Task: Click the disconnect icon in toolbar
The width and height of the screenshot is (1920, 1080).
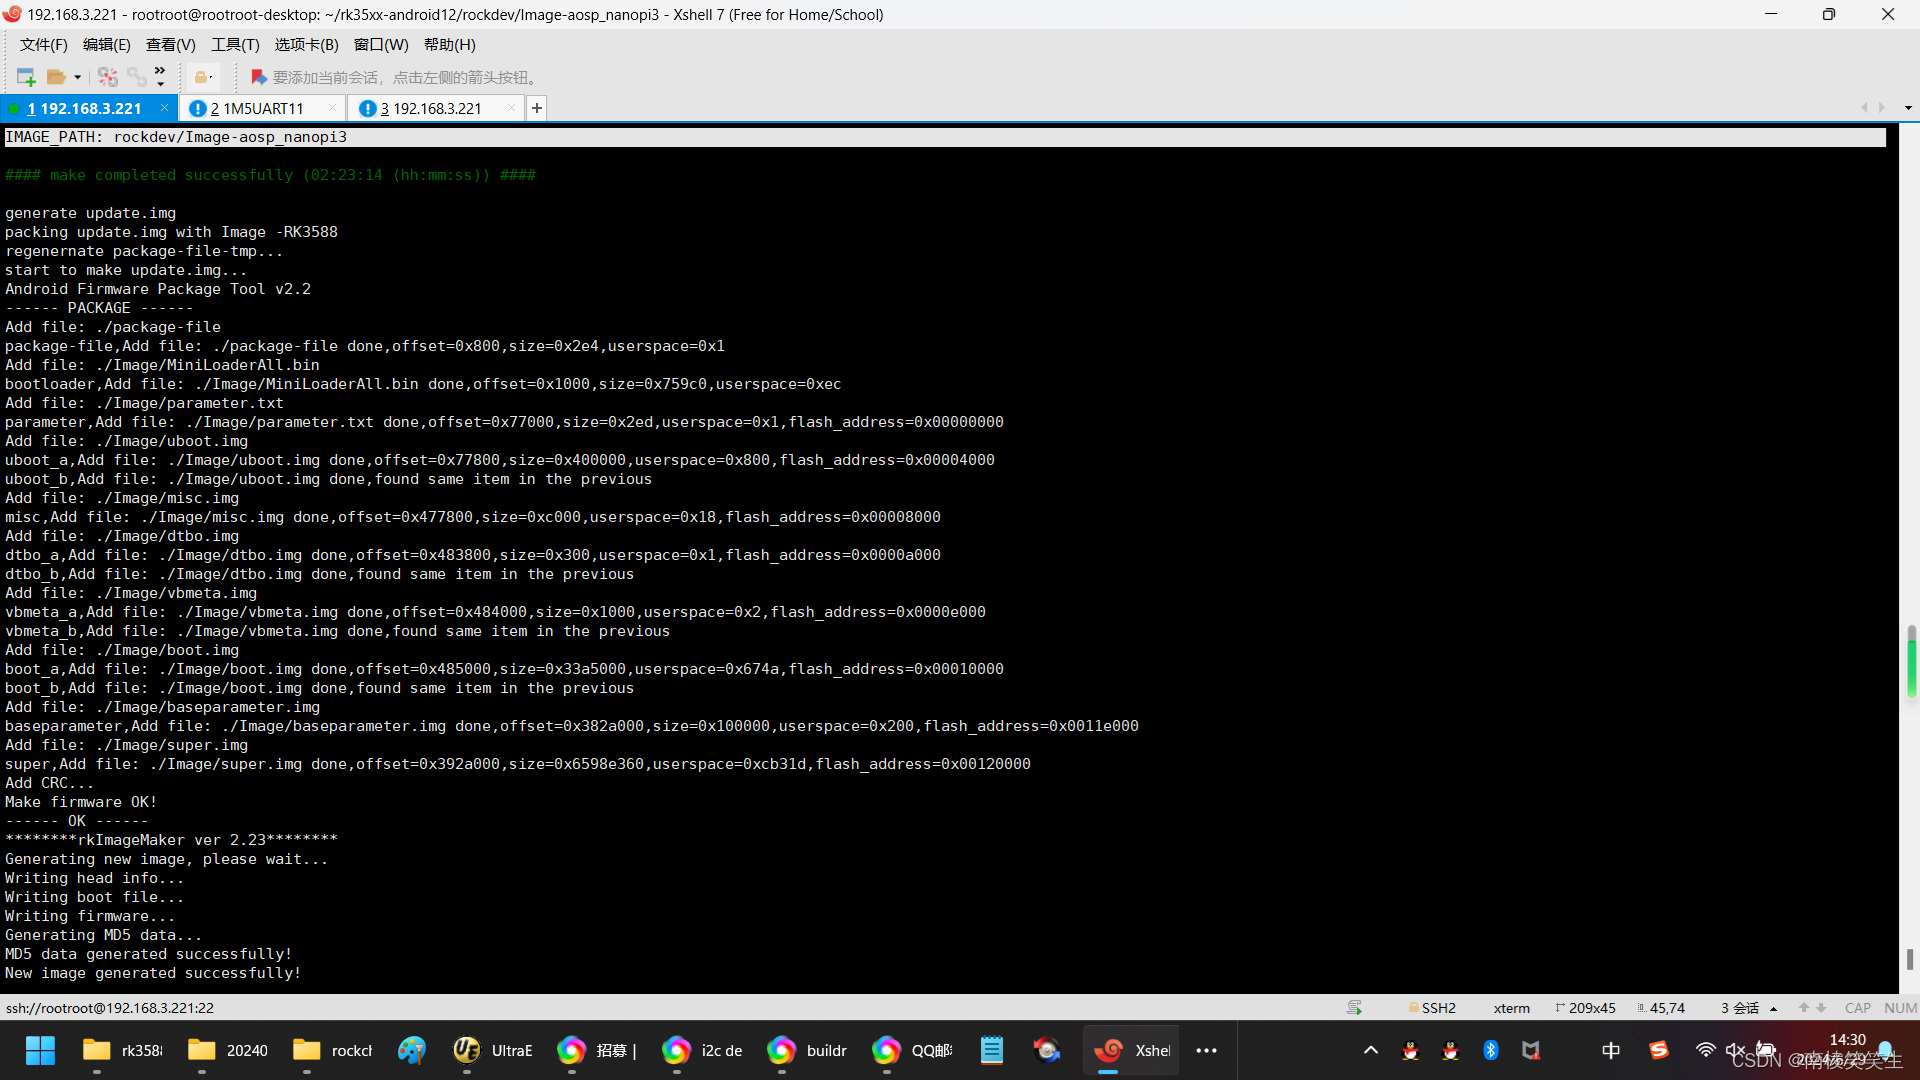Action: (108, 77)
